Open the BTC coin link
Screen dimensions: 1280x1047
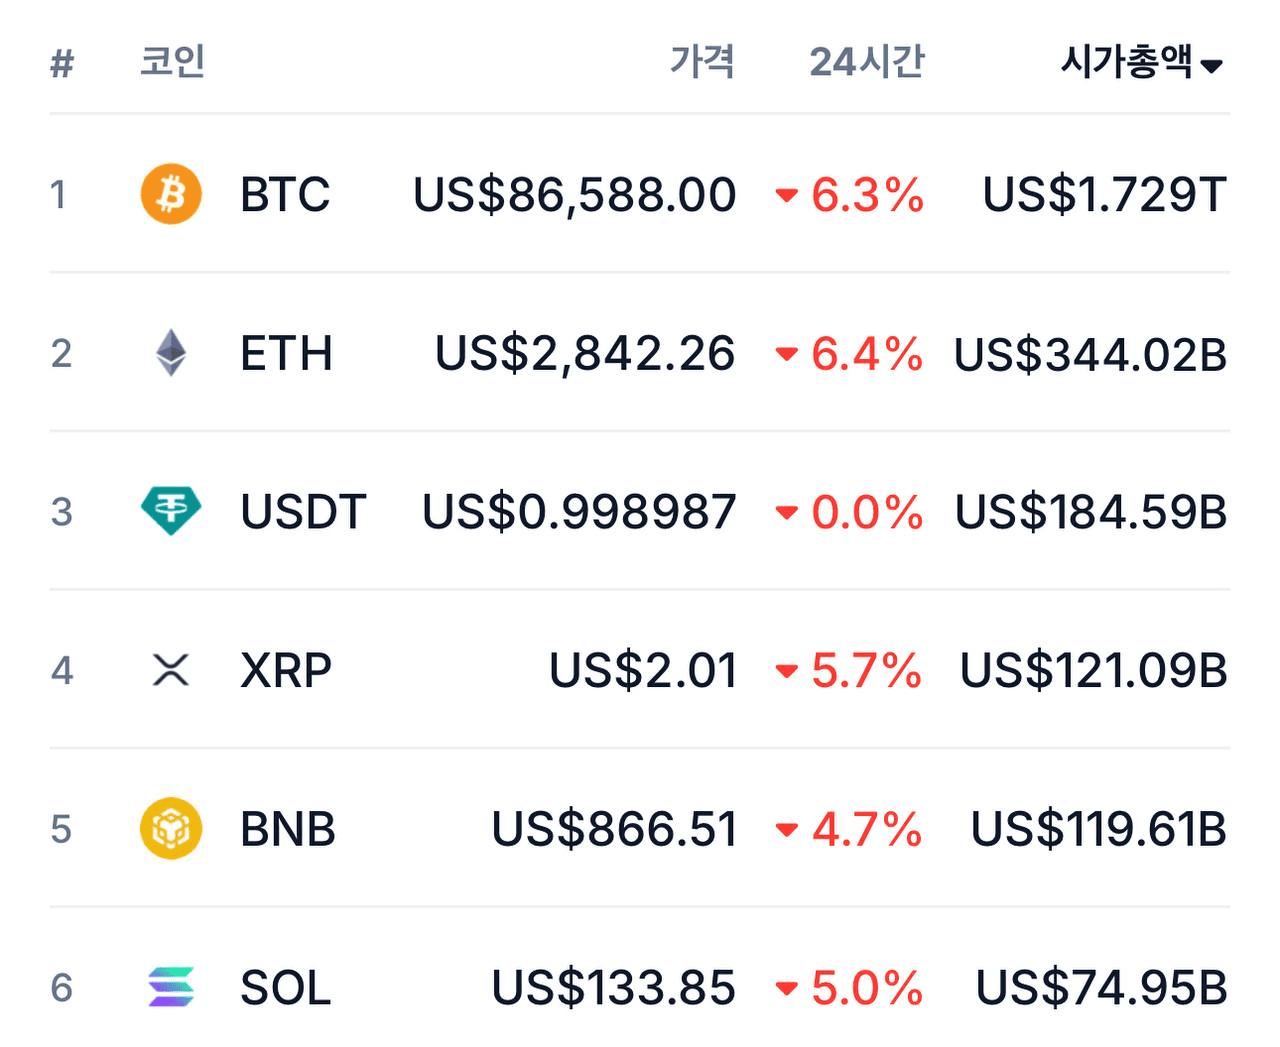click(285, 194)
